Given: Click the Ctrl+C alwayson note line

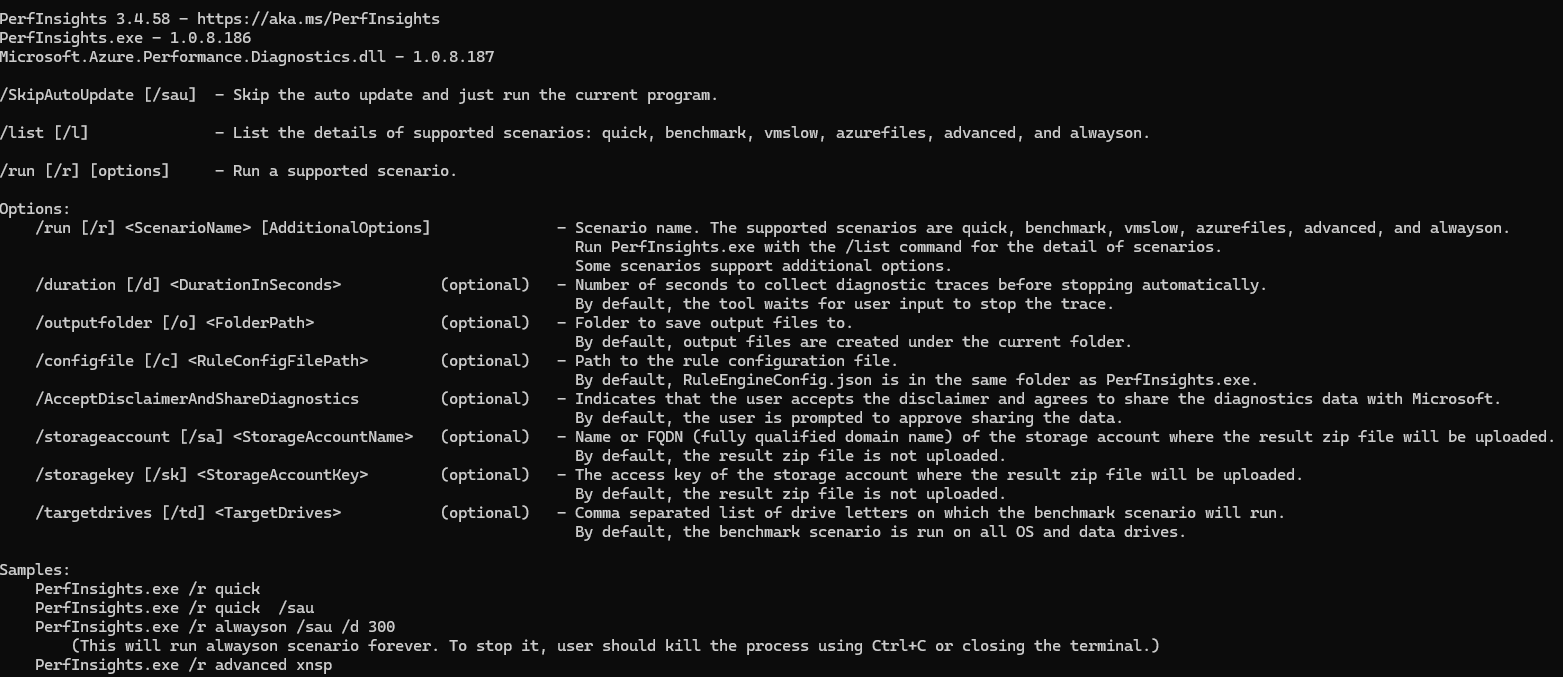Looking at the screenshot, I should coord(608,646).
